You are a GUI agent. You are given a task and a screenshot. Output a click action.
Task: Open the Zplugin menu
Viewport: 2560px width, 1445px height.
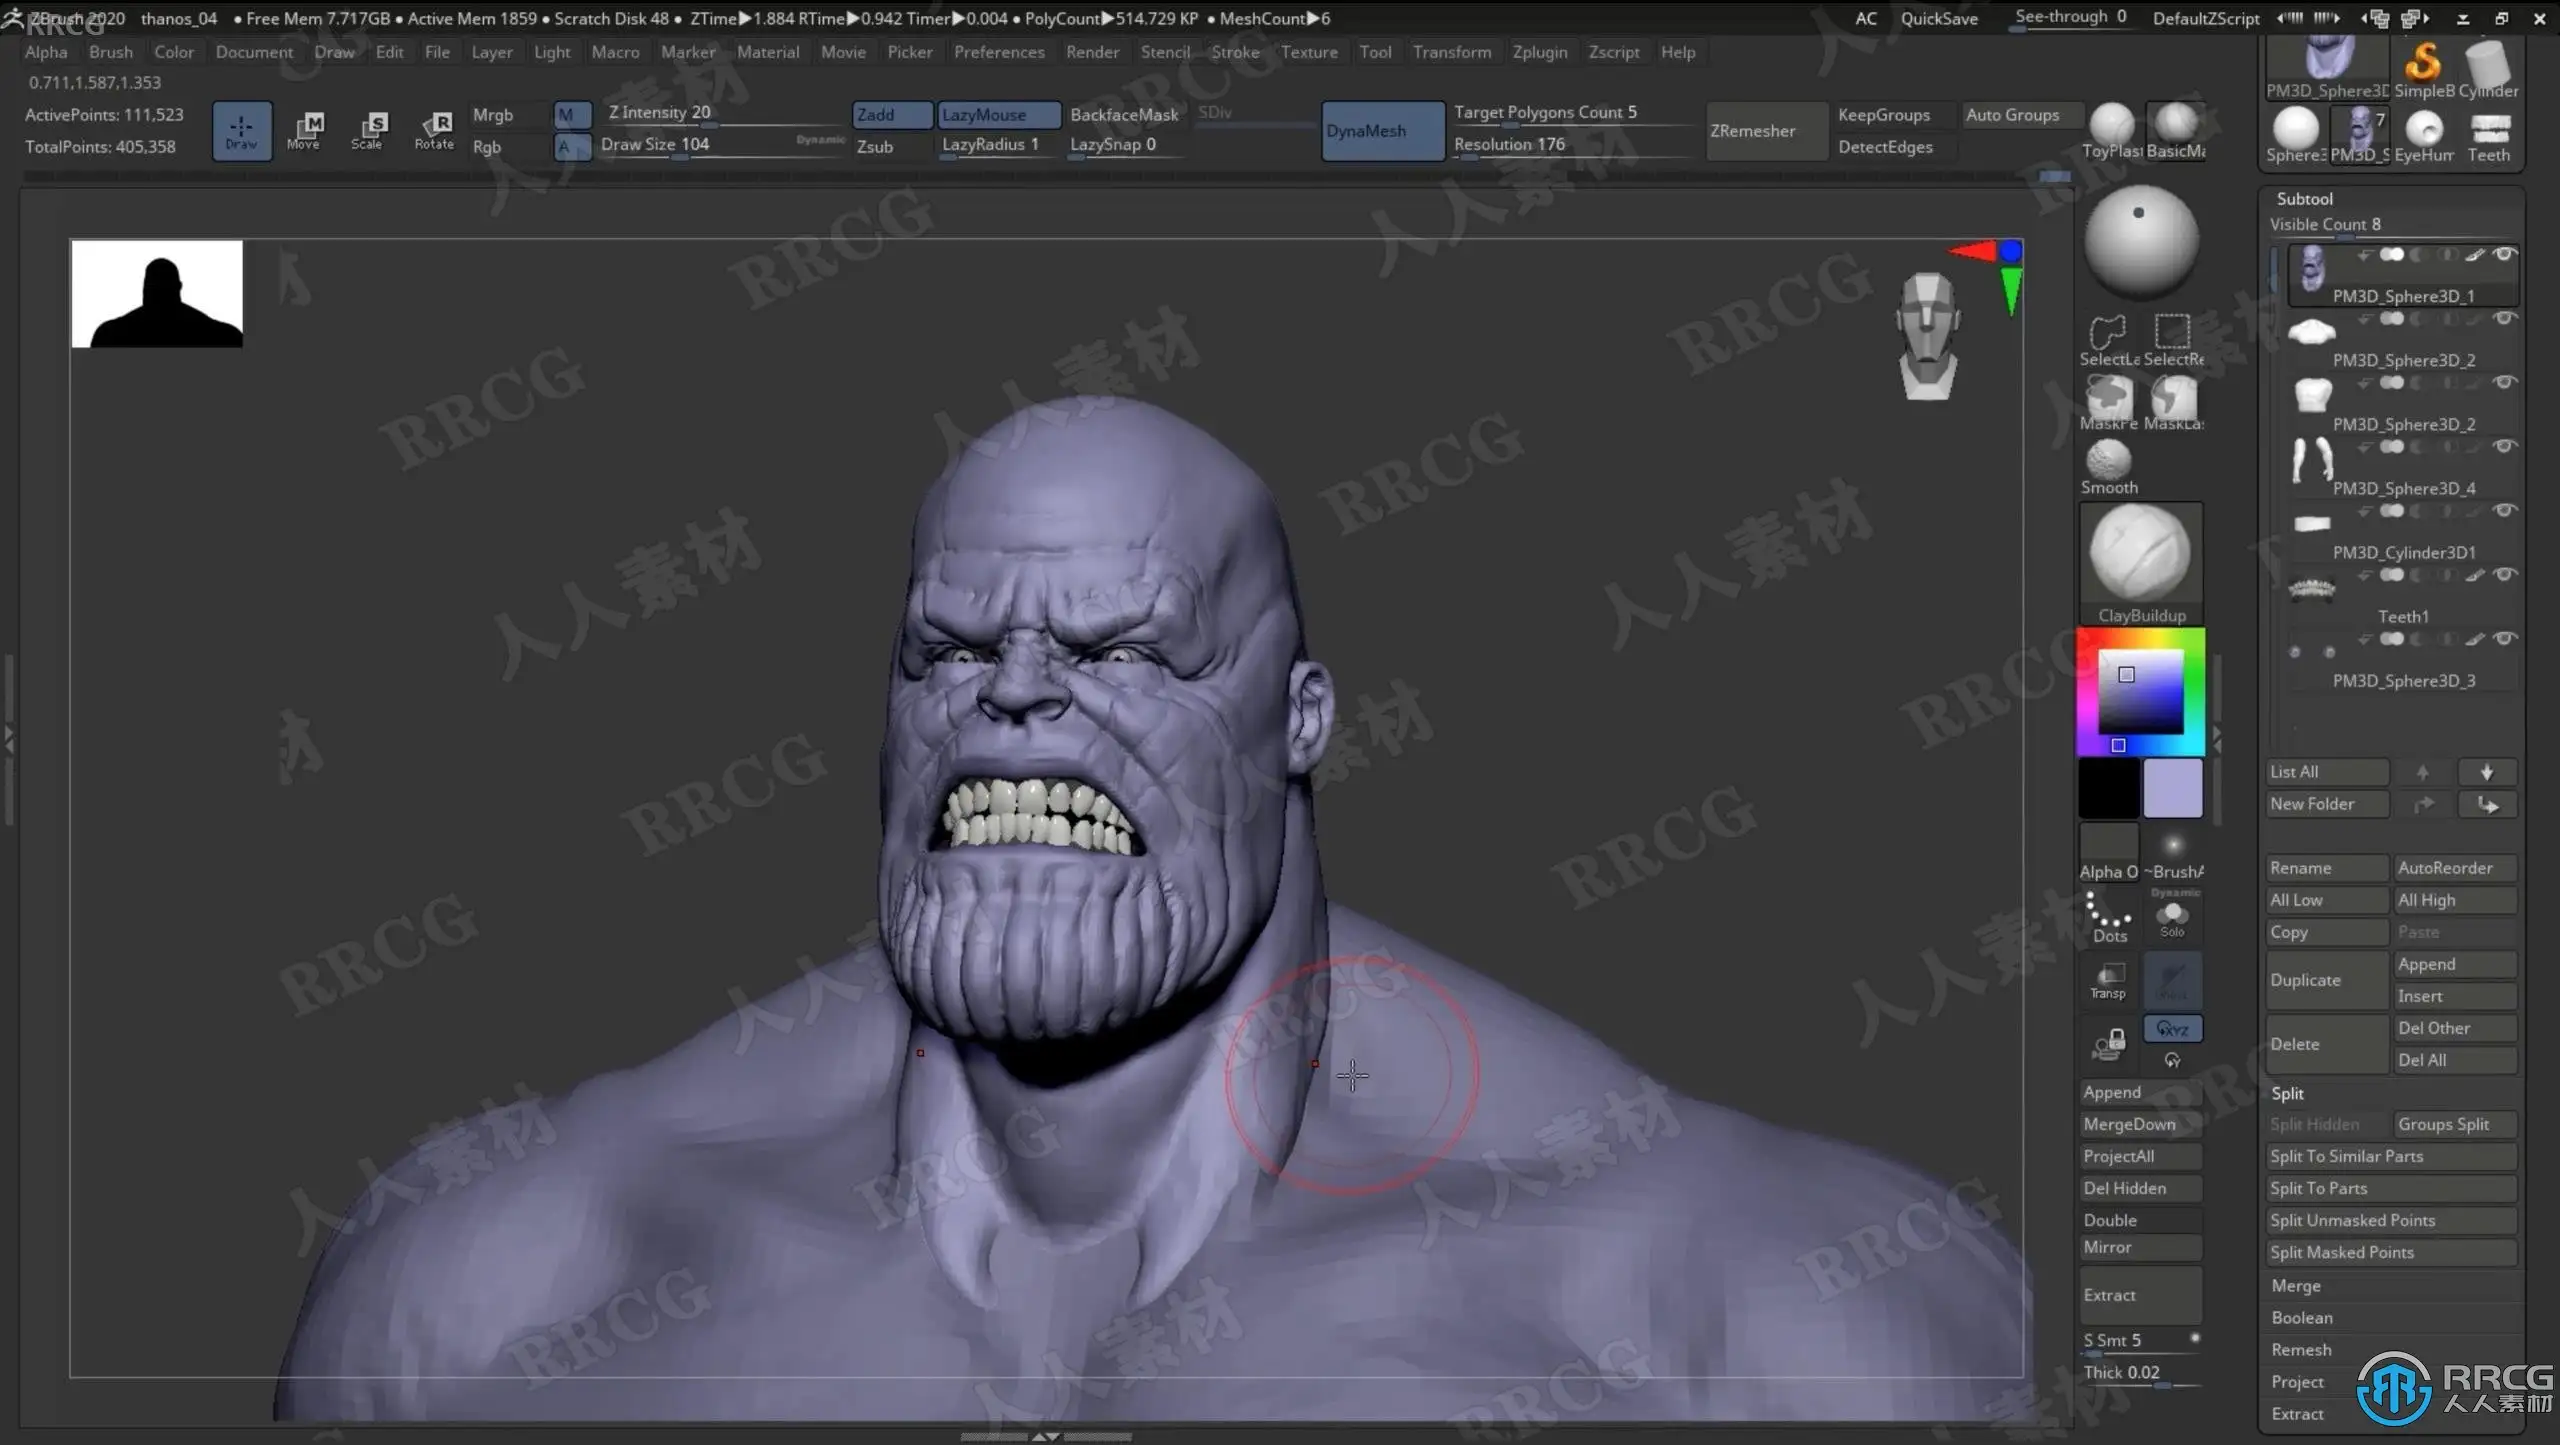tap(1539, 52)
